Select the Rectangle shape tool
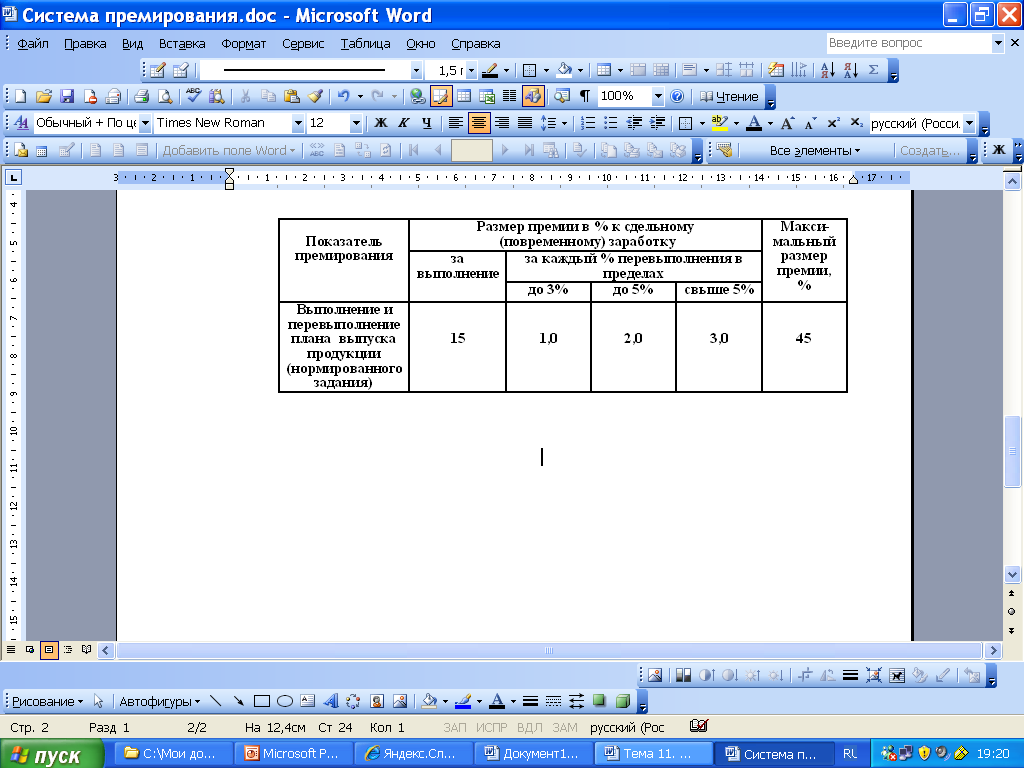 point(261,701)
